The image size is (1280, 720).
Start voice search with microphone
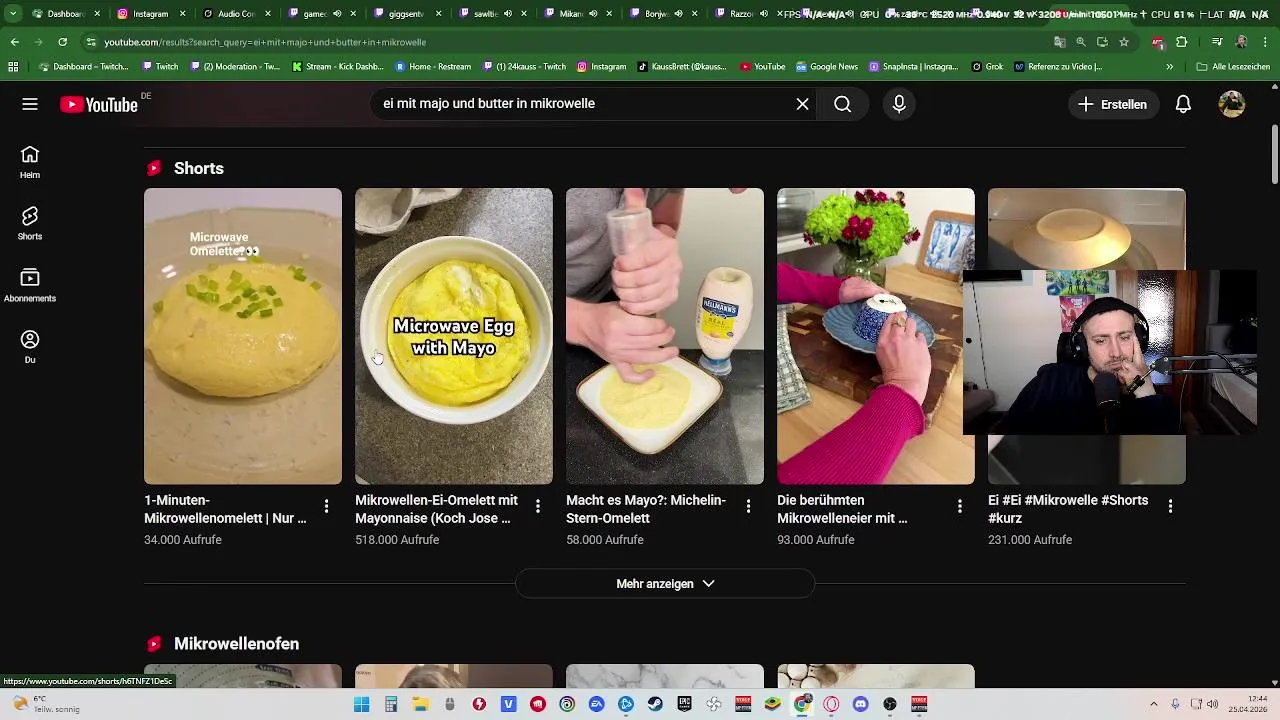click(x=899, y=104)
